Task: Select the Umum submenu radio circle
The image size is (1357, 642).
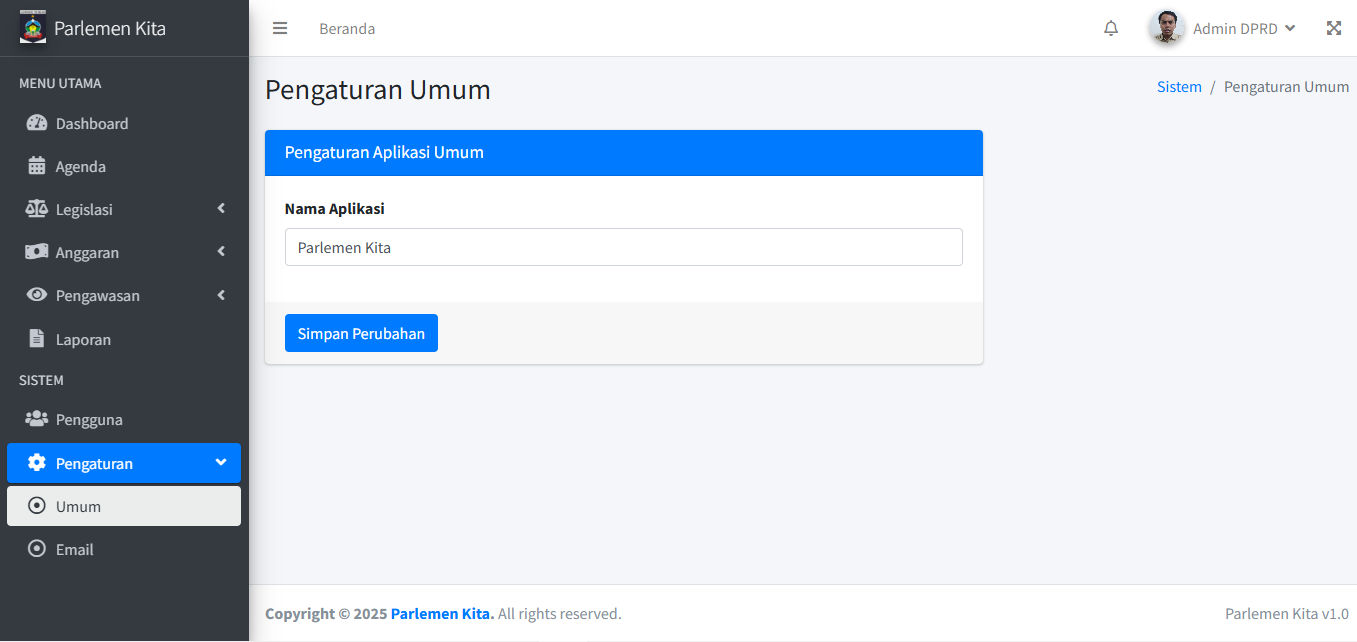Action: click(x=37, y=506)
